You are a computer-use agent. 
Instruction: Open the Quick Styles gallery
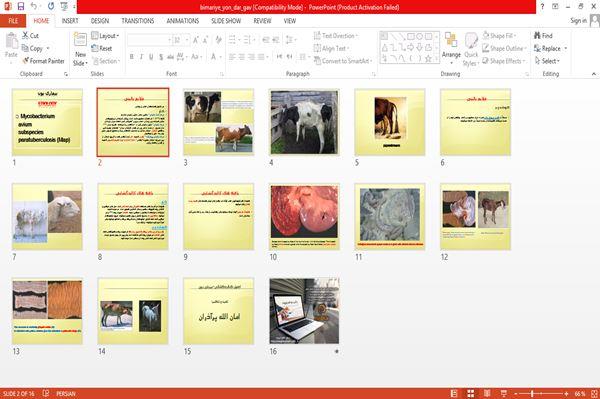point(471,50)
